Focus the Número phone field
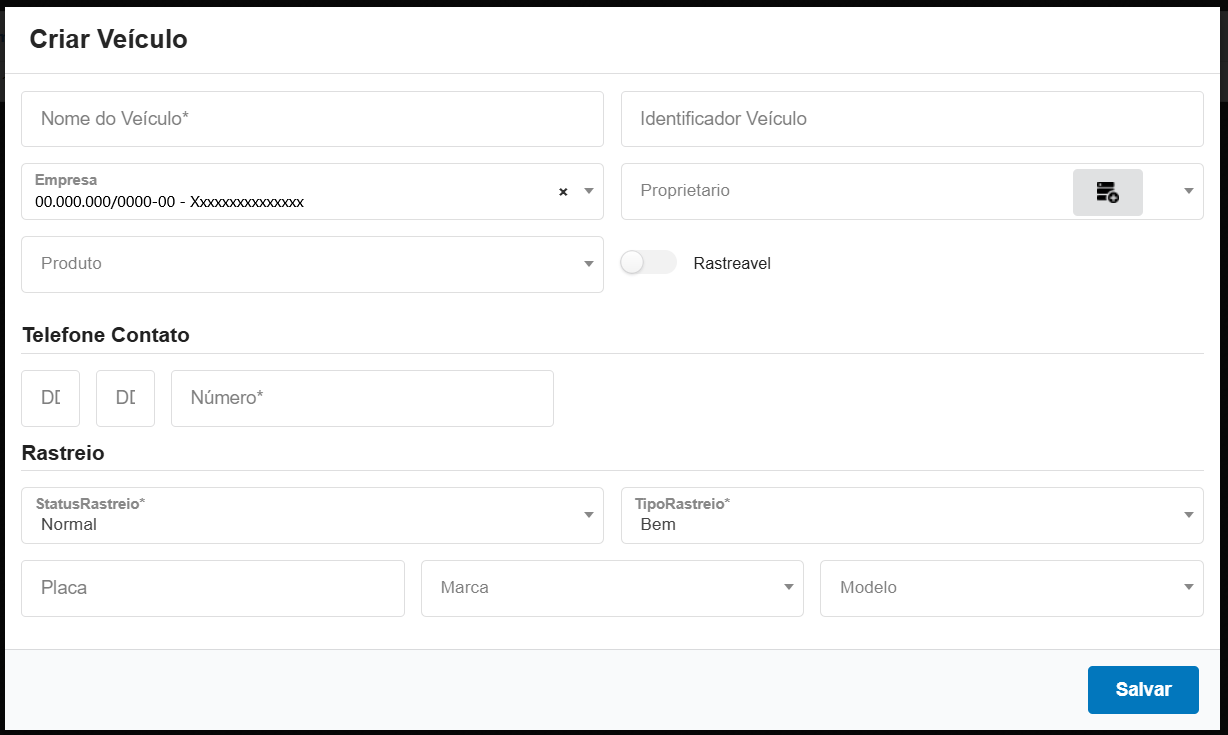 pos(362,398)
